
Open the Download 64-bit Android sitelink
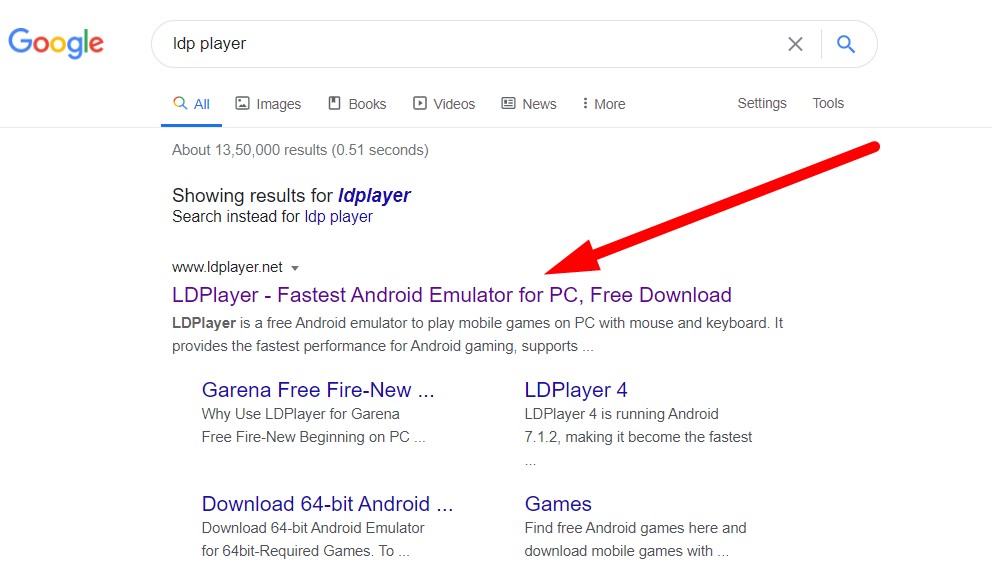tap(328, 504)
